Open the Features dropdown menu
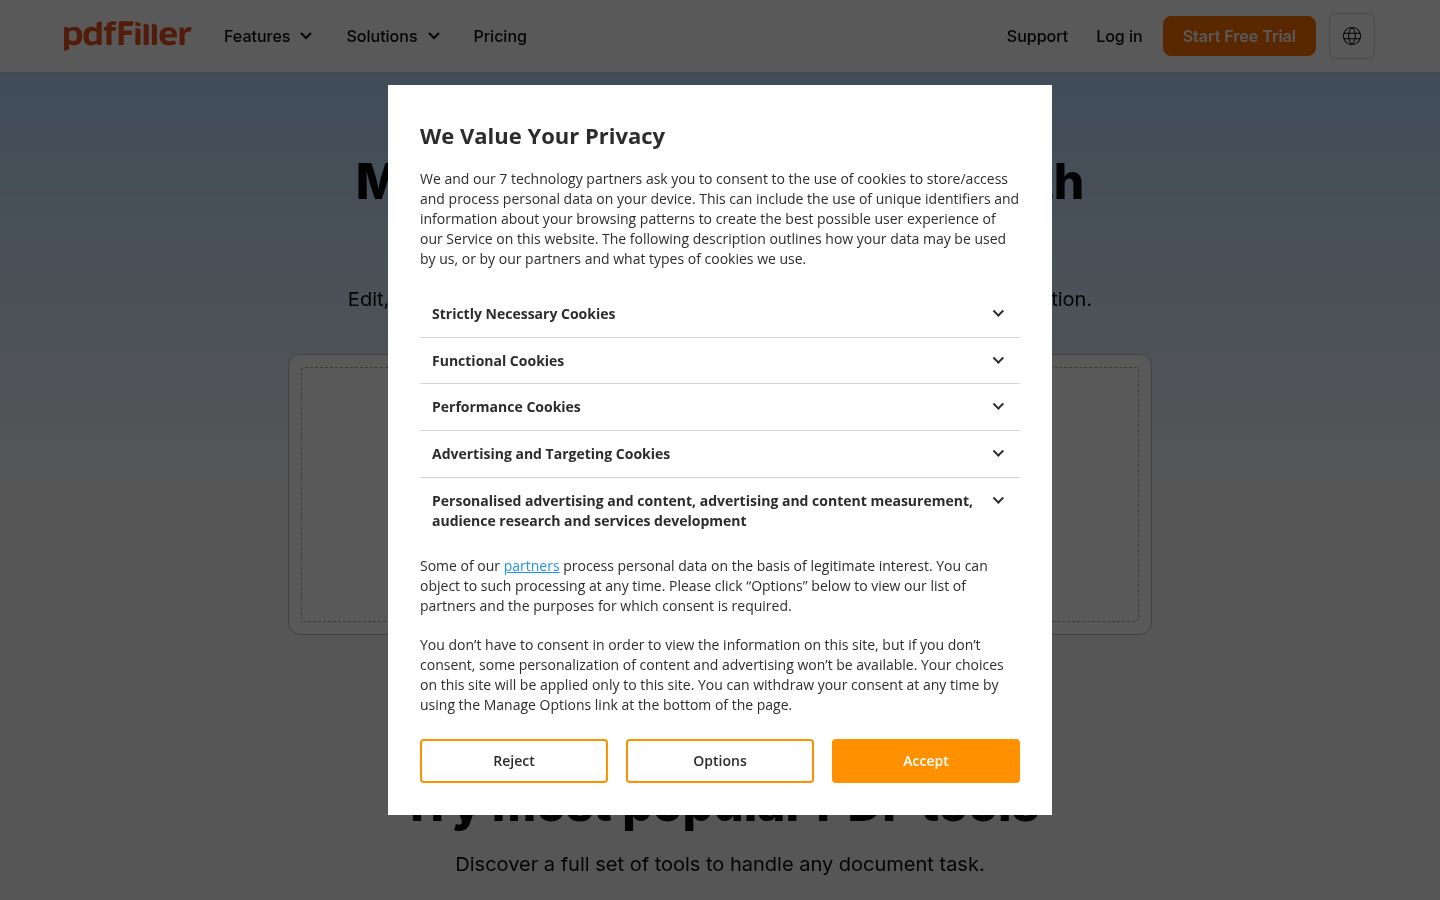 [x=268, y=36]
